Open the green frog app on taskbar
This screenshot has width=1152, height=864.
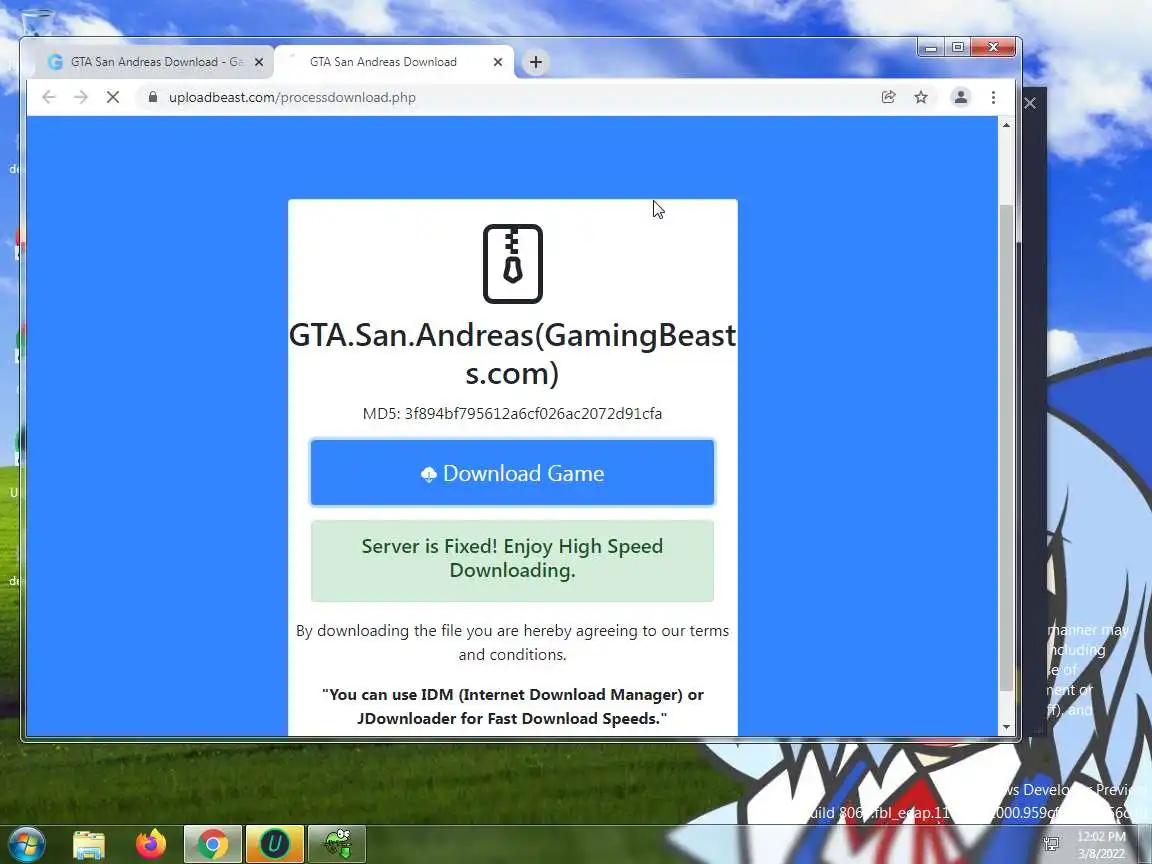(336, 844)
